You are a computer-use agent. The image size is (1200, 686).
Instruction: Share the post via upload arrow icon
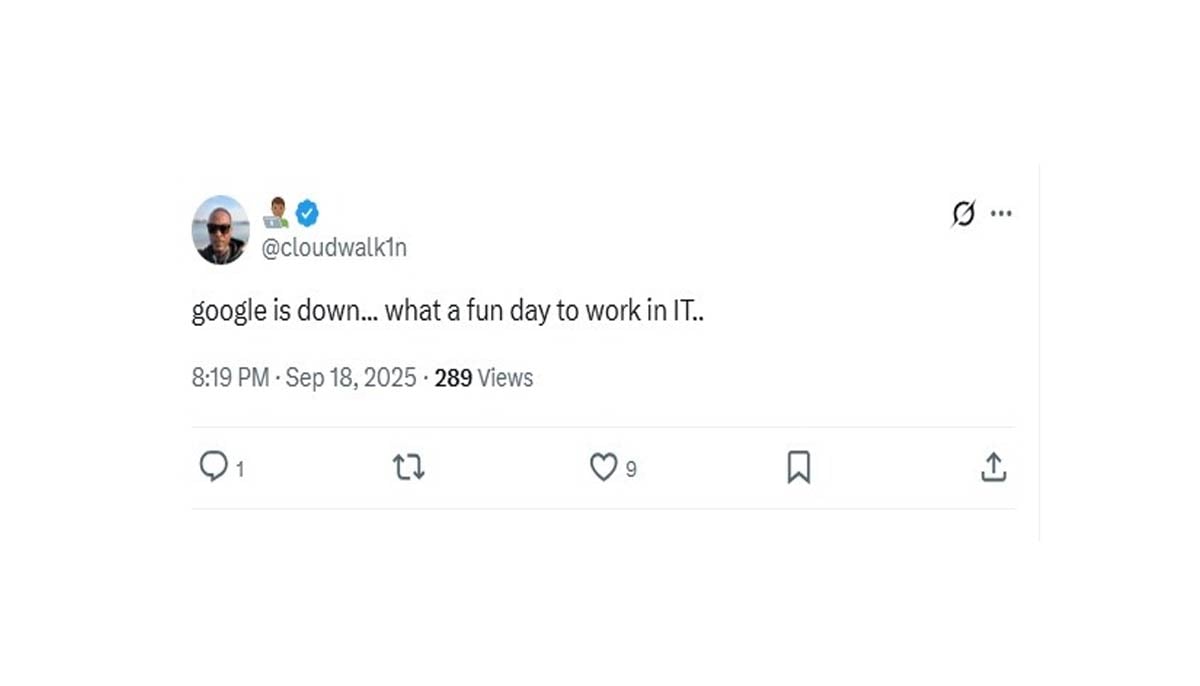tap(993, 466)
